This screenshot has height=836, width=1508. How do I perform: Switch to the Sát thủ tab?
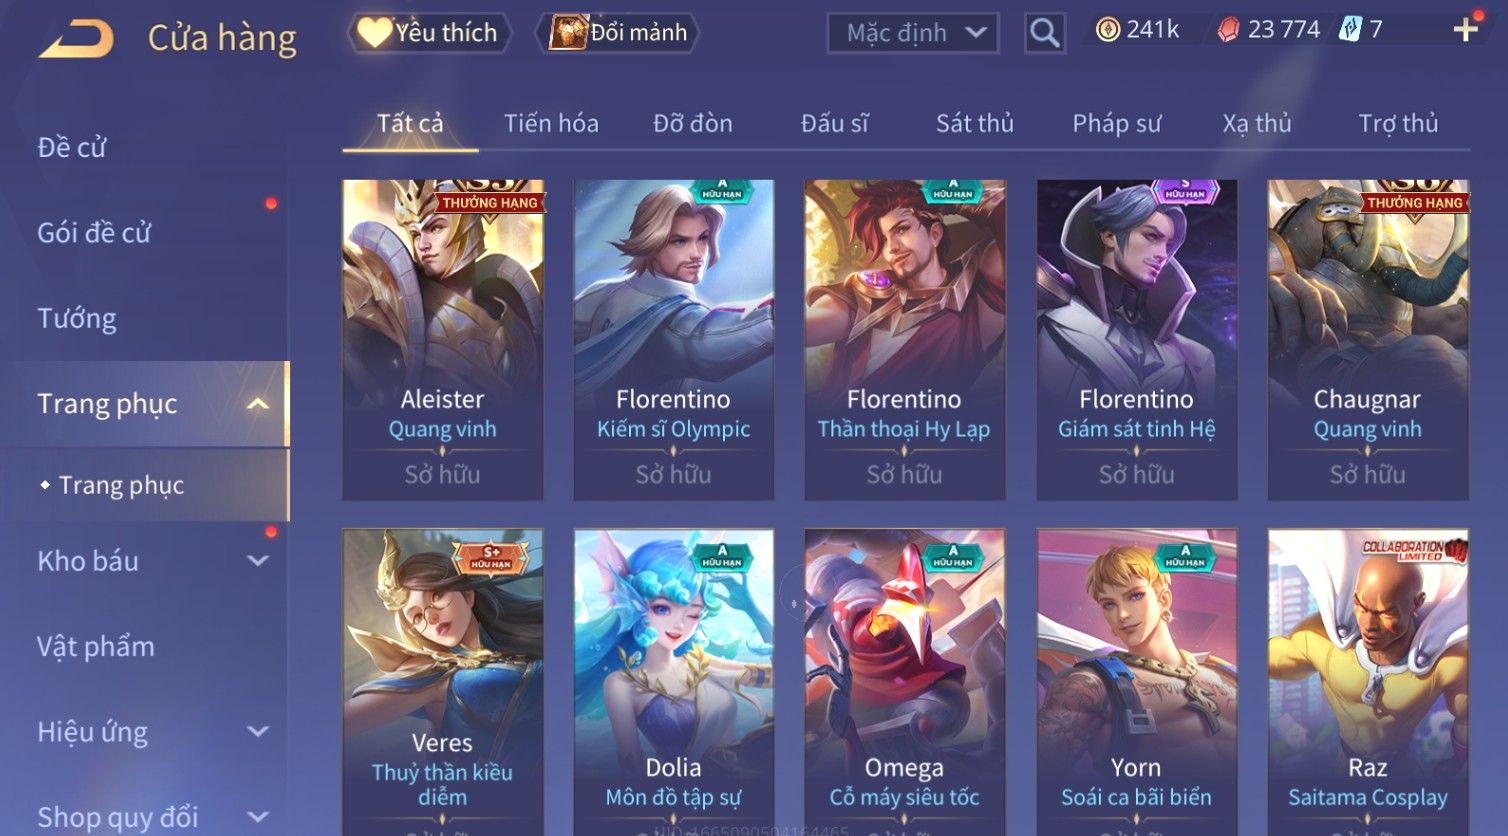tap(974, 123)
